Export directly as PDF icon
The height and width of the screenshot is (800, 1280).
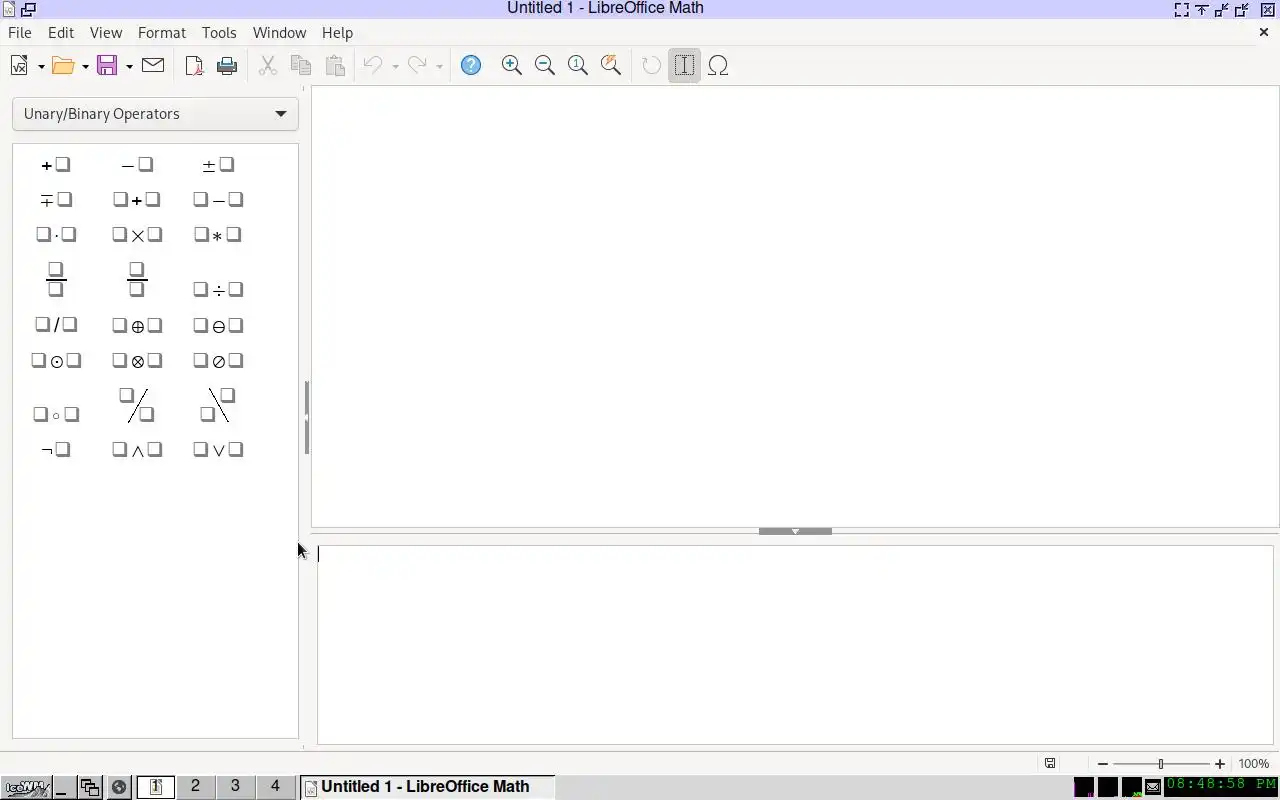click(194, 66)
